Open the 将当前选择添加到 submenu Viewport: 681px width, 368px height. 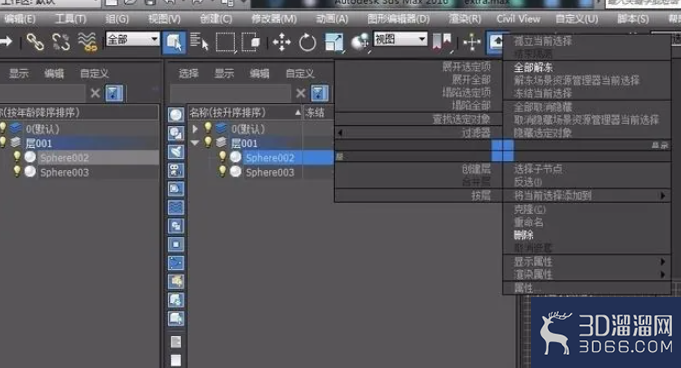coord(587,196)
